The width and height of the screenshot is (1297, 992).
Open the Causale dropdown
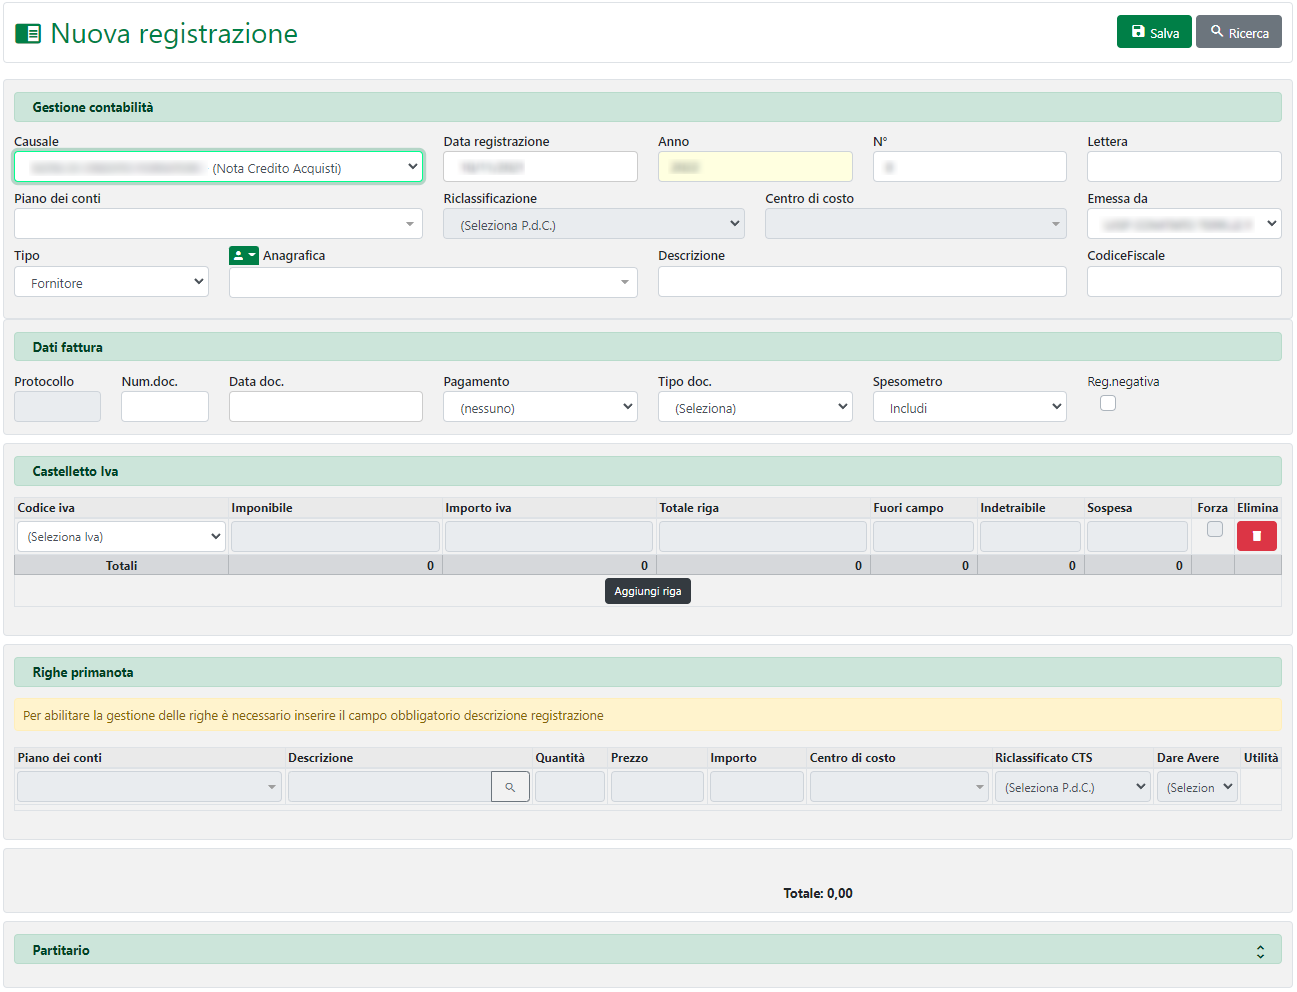[x=218, y=167]
